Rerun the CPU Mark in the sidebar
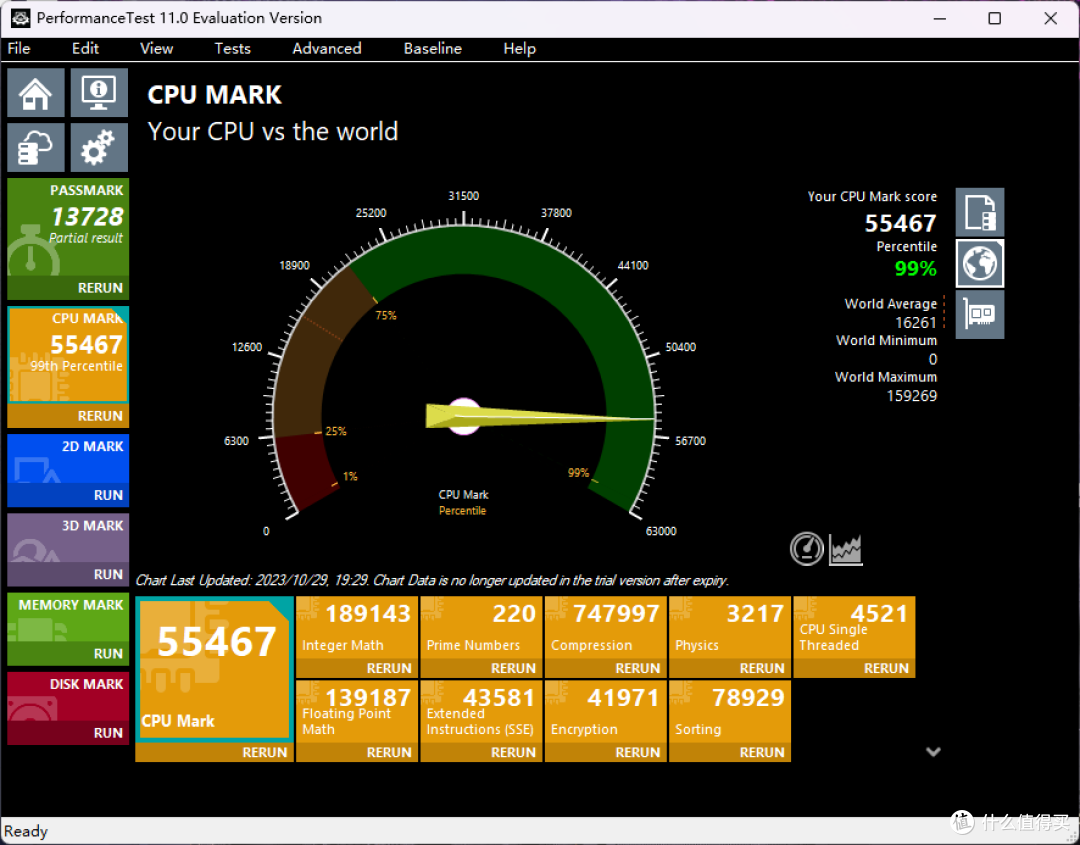The width and height of the screenshot is (1080, 845). coord(68,416)
